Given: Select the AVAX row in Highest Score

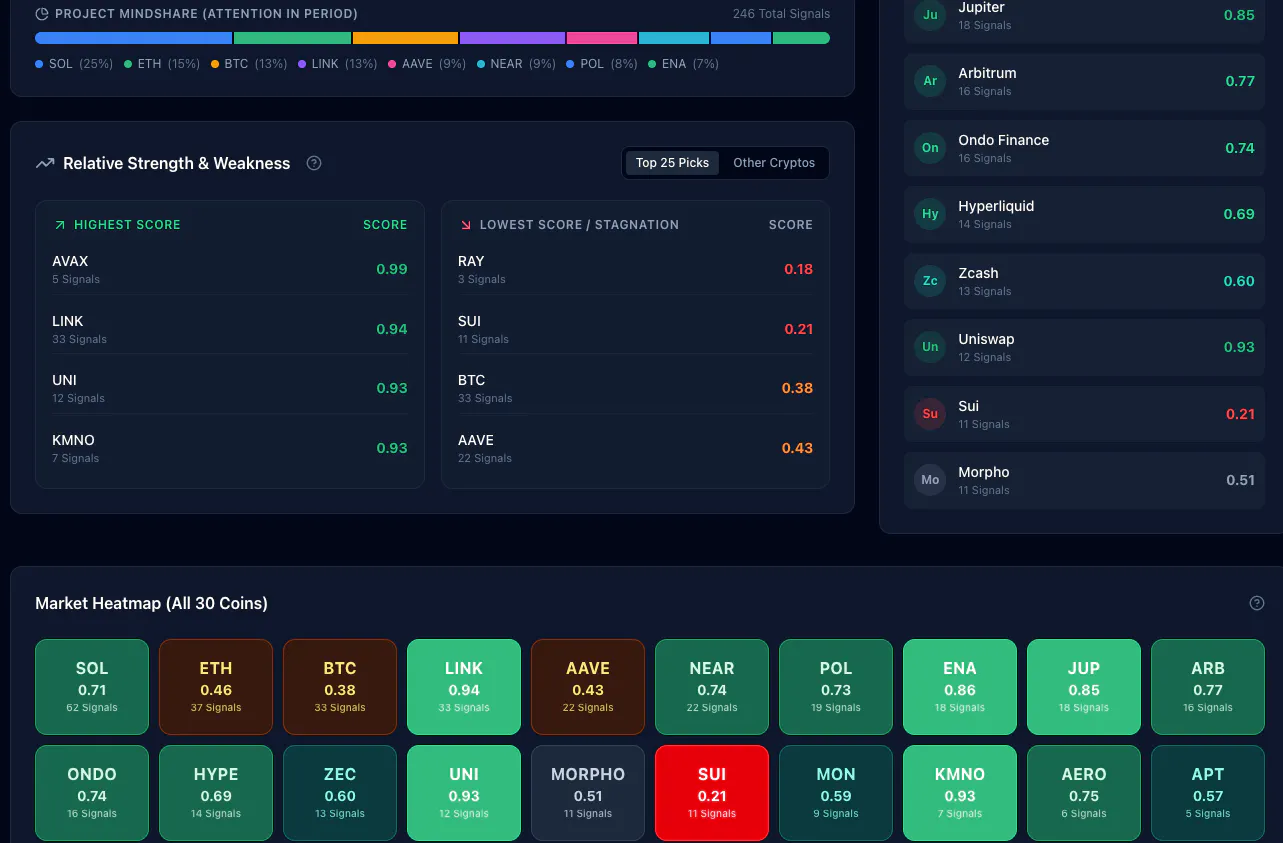Looking at the screenshot, I should [x=230, y=269].
